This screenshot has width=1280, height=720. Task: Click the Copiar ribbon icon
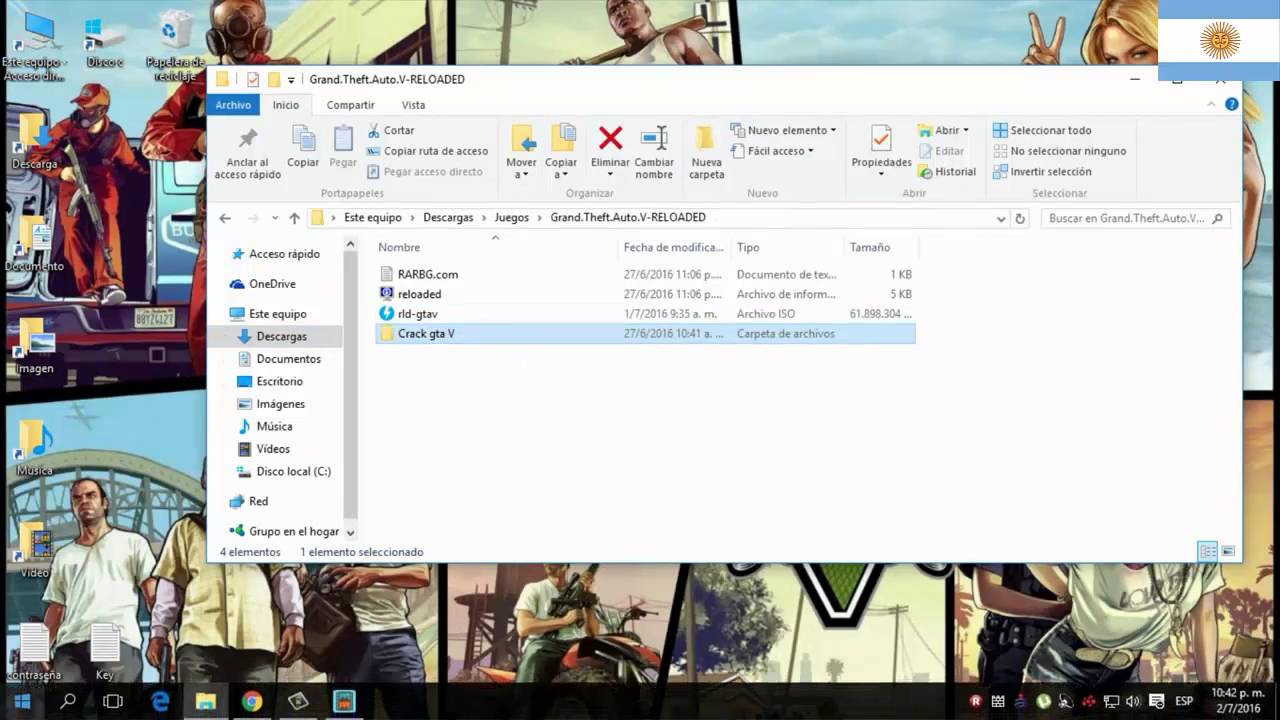pyautogui.click(x=303, y=138)
